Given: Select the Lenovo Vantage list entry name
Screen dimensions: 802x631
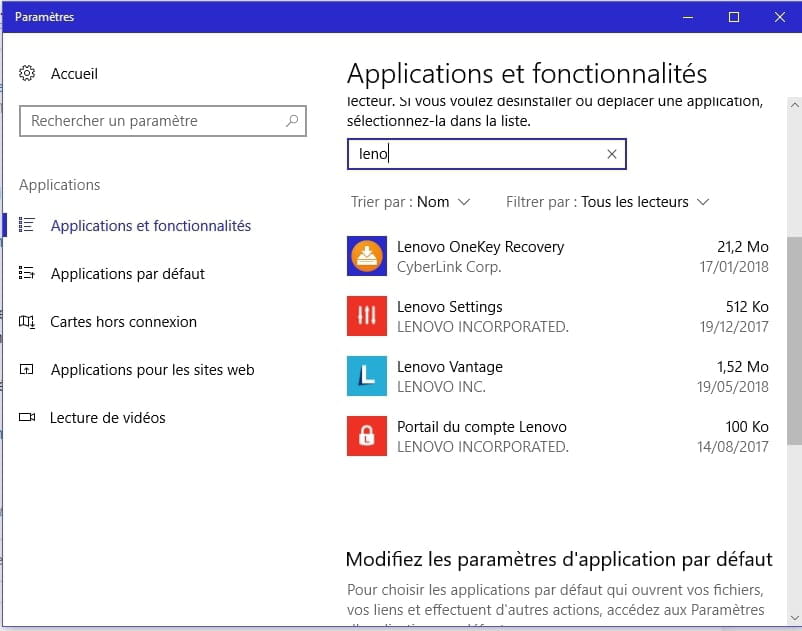Looking at the screenshot, I should [x=449, y=367].
